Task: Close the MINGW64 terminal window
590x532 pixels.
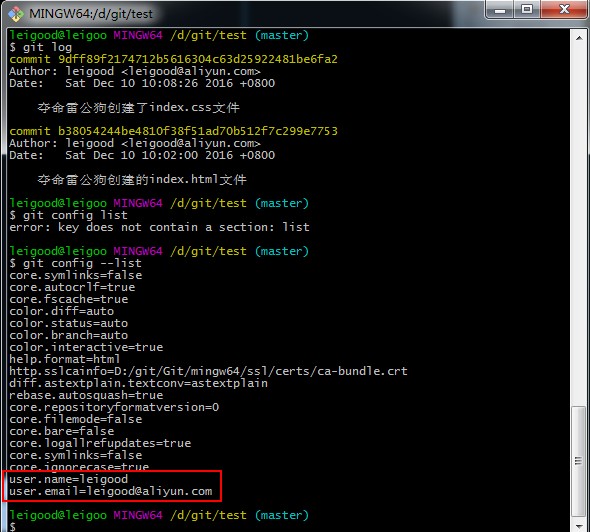Action: (x=564, y=9)
